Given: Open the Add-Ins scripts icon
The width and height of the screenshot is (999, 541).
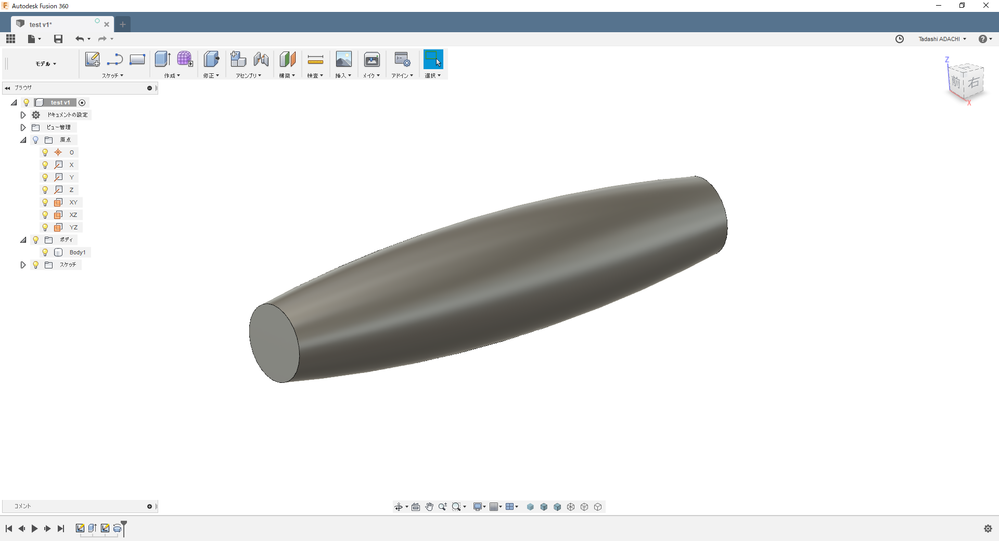Looking at the screenshot, I should coord(402,59).
